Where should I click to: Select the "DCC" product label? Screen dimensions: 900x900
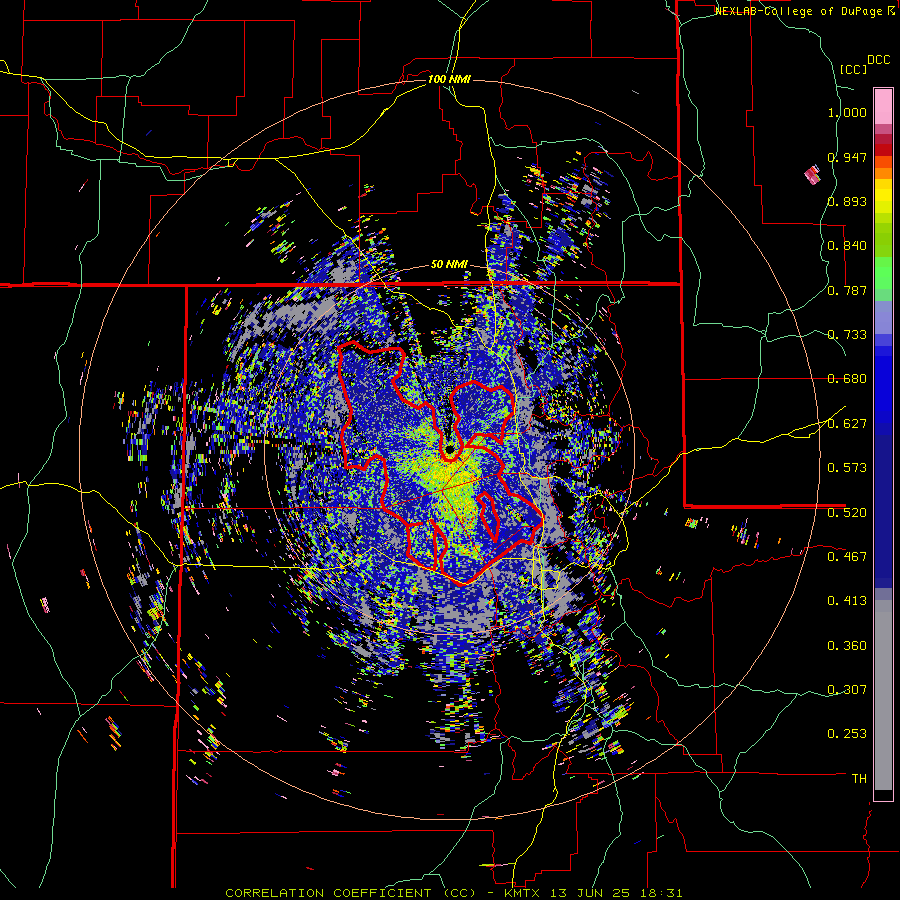[x=879, y=60]
